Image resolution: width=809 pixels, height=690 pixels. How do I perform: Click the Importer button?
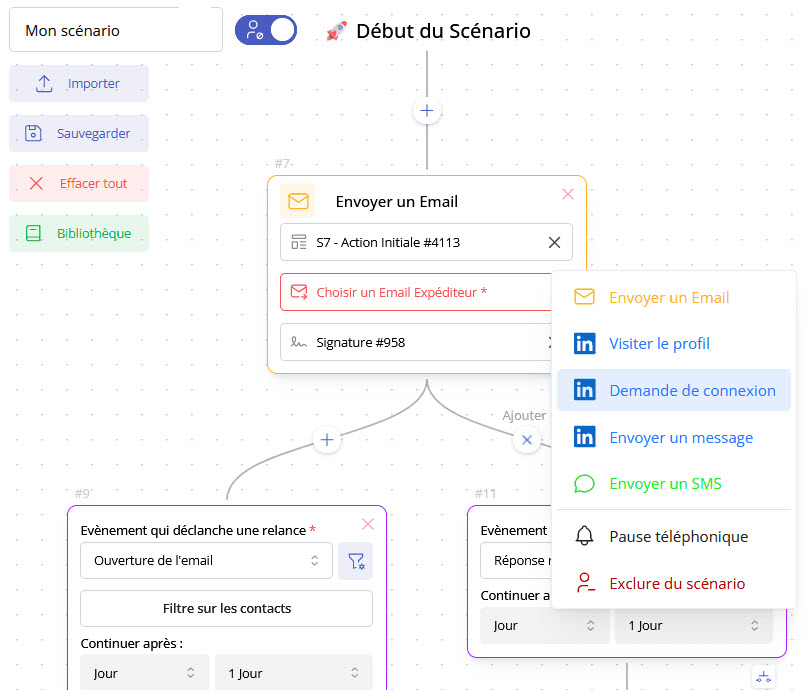[79, 84]
